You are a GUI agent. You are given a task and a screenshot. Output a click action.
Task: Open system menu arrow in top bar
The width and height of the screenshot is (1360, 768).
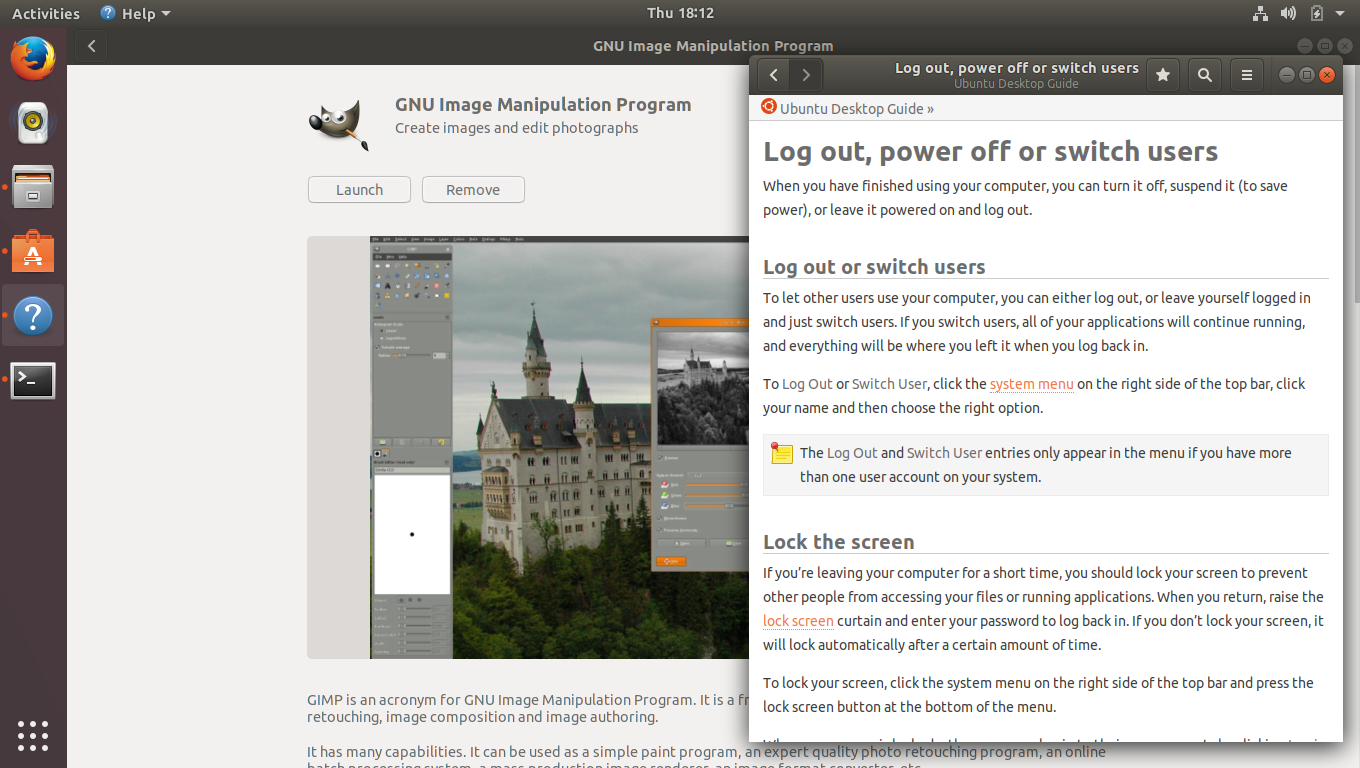tap(1342, 14)
